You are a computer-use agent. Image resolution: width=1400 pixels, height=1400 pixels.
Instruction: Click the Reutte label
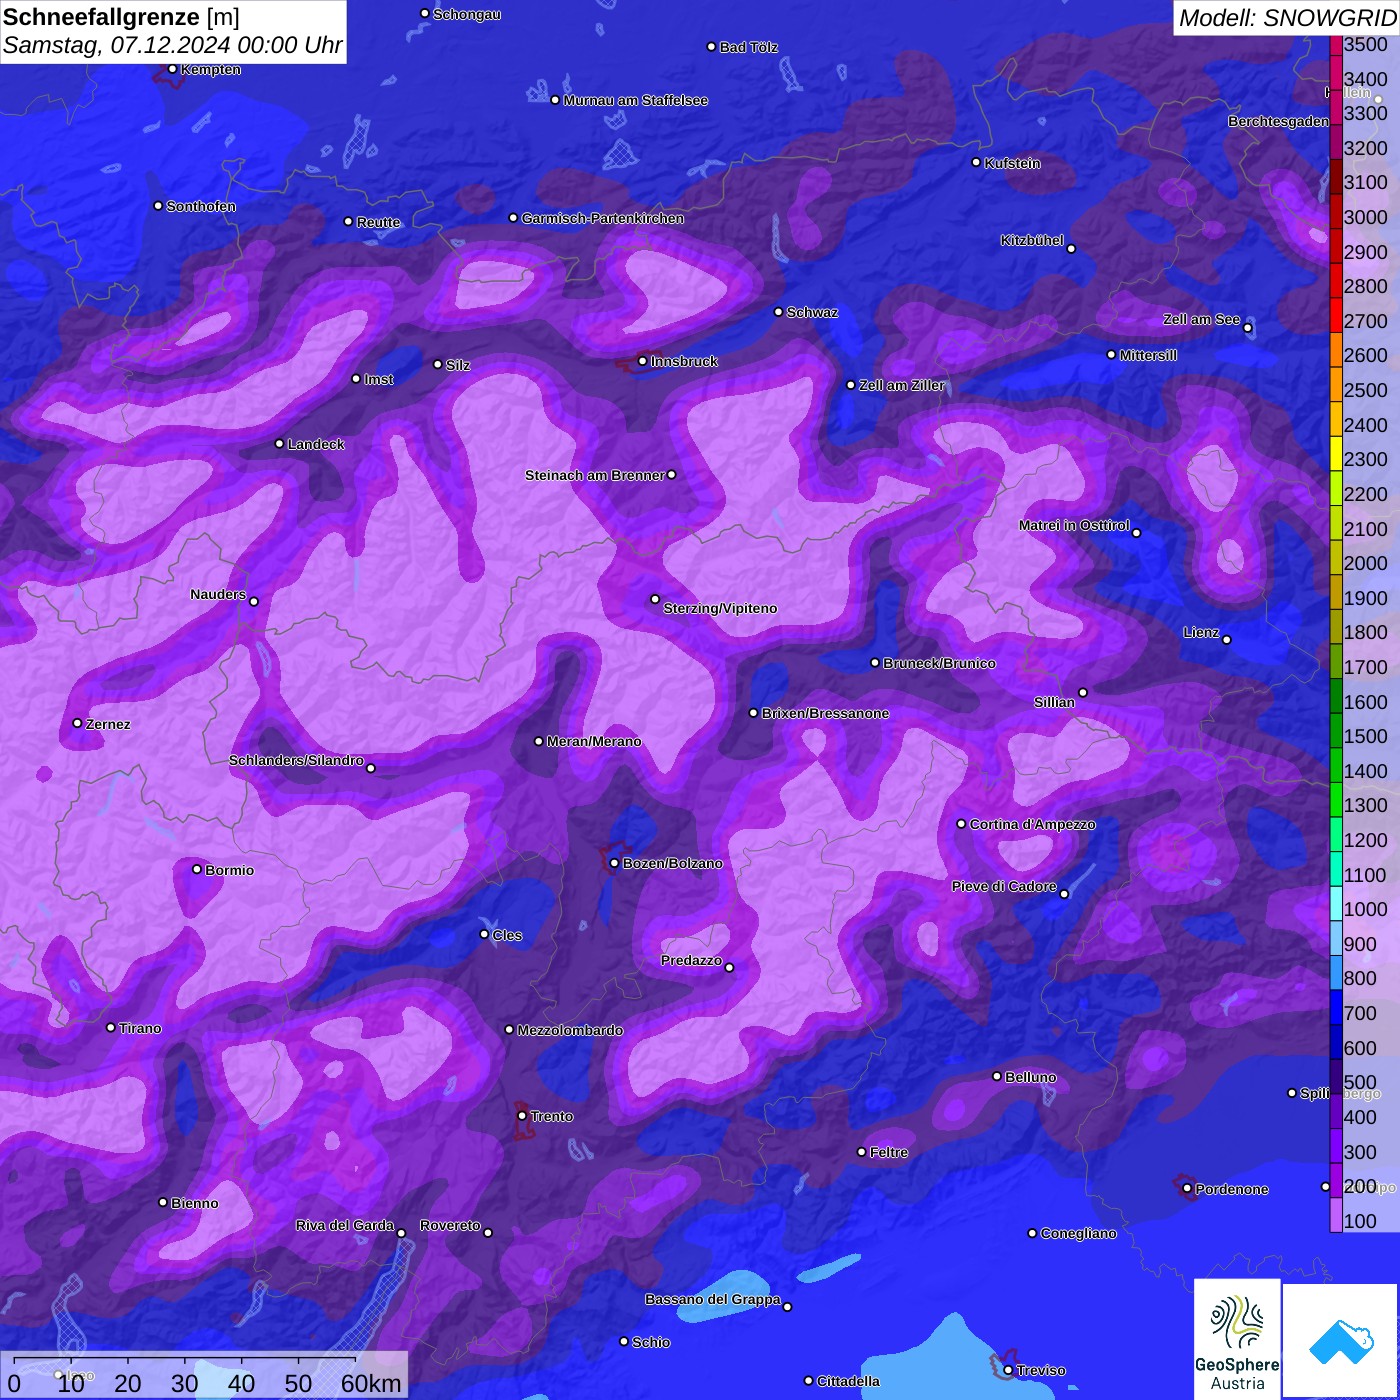[378, 222]
